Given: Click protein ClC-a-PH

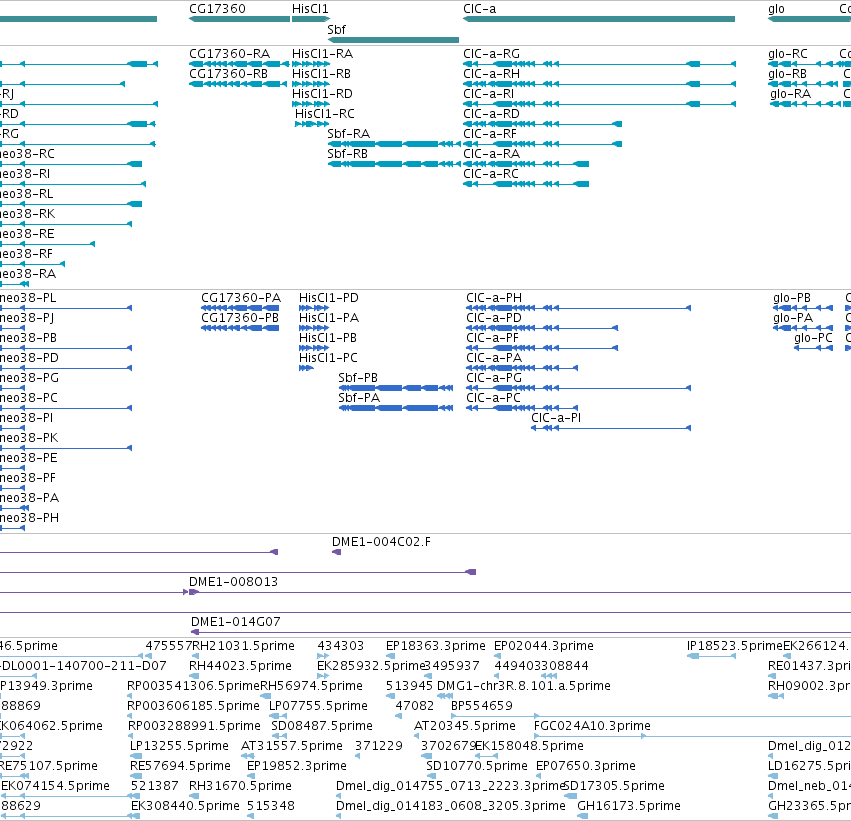Looking at the screenshot, I should coord(579,308).
